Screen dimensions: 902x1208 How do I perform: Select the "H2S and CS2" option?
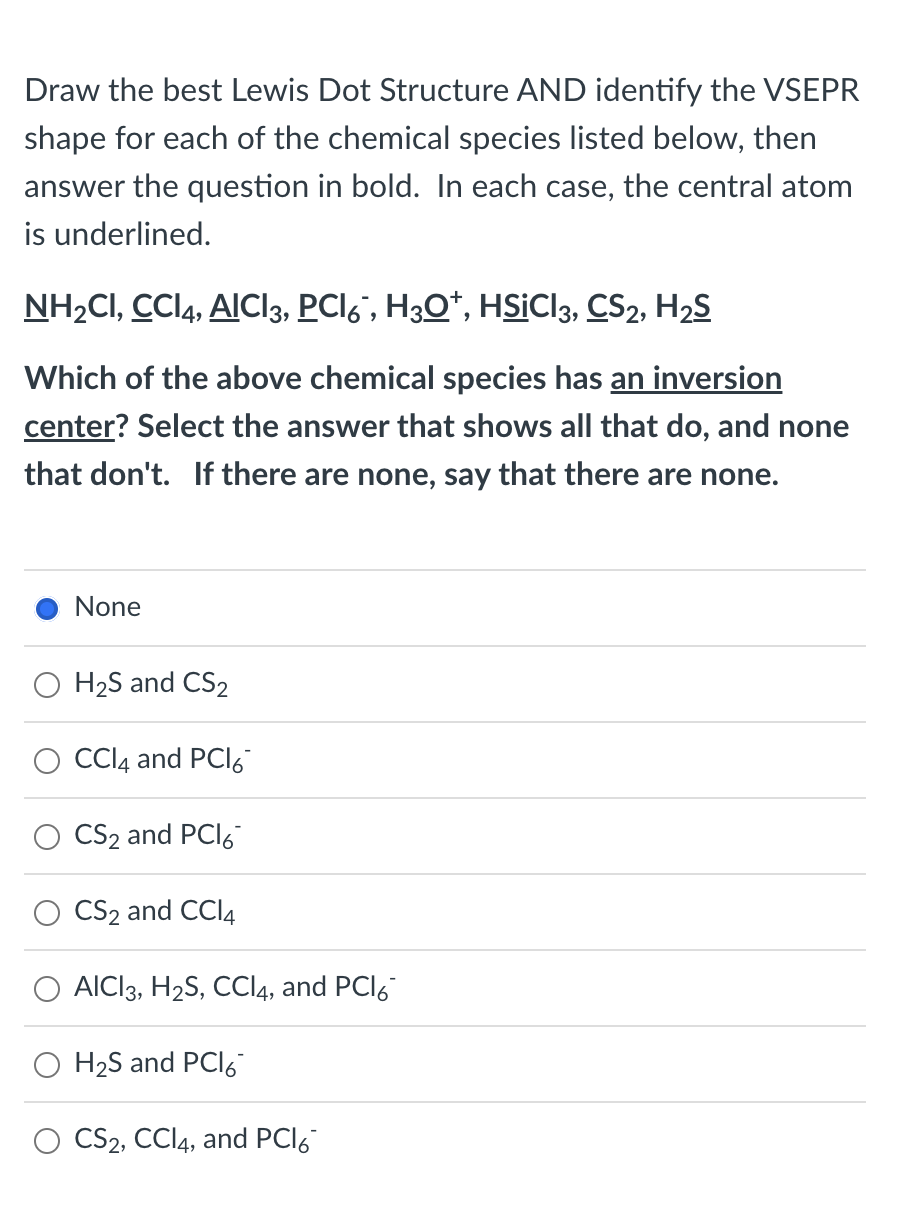47,684
